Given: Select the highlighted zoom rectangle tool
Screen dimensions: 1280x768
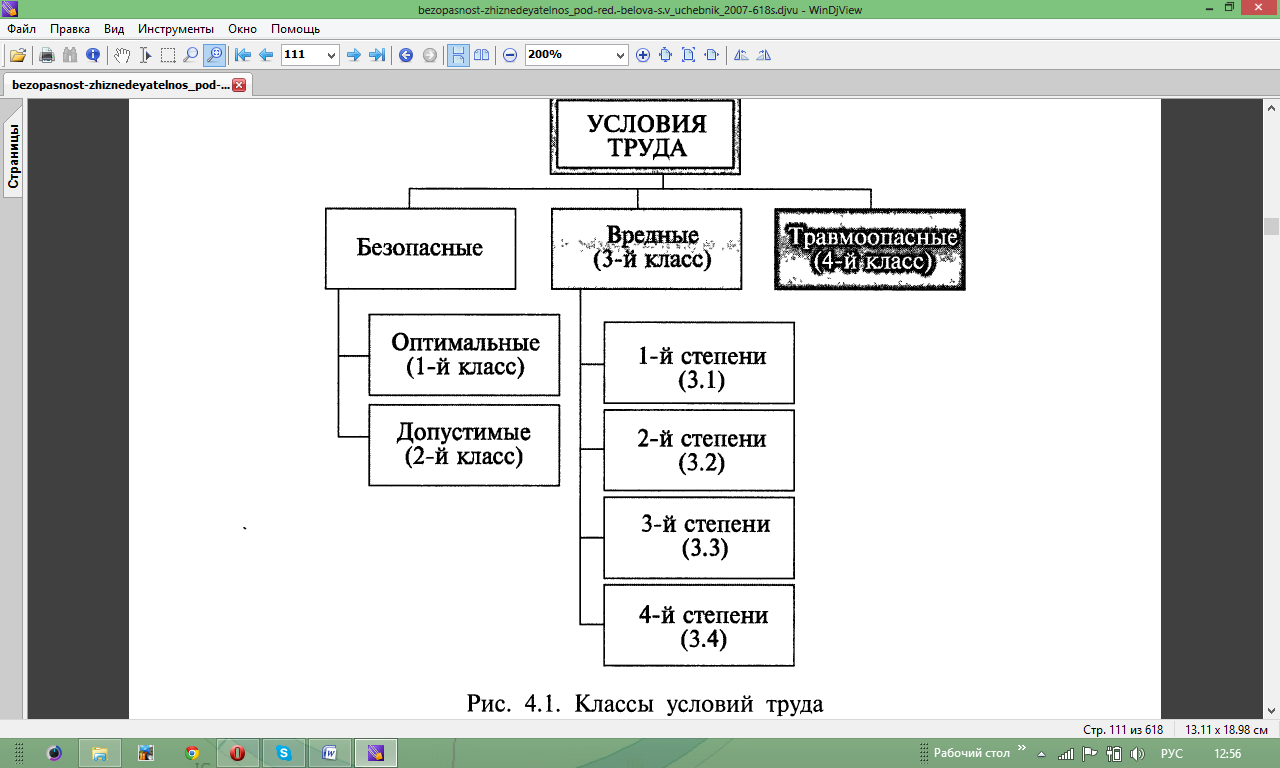Looking at the screenshot, I should [214, 55].
